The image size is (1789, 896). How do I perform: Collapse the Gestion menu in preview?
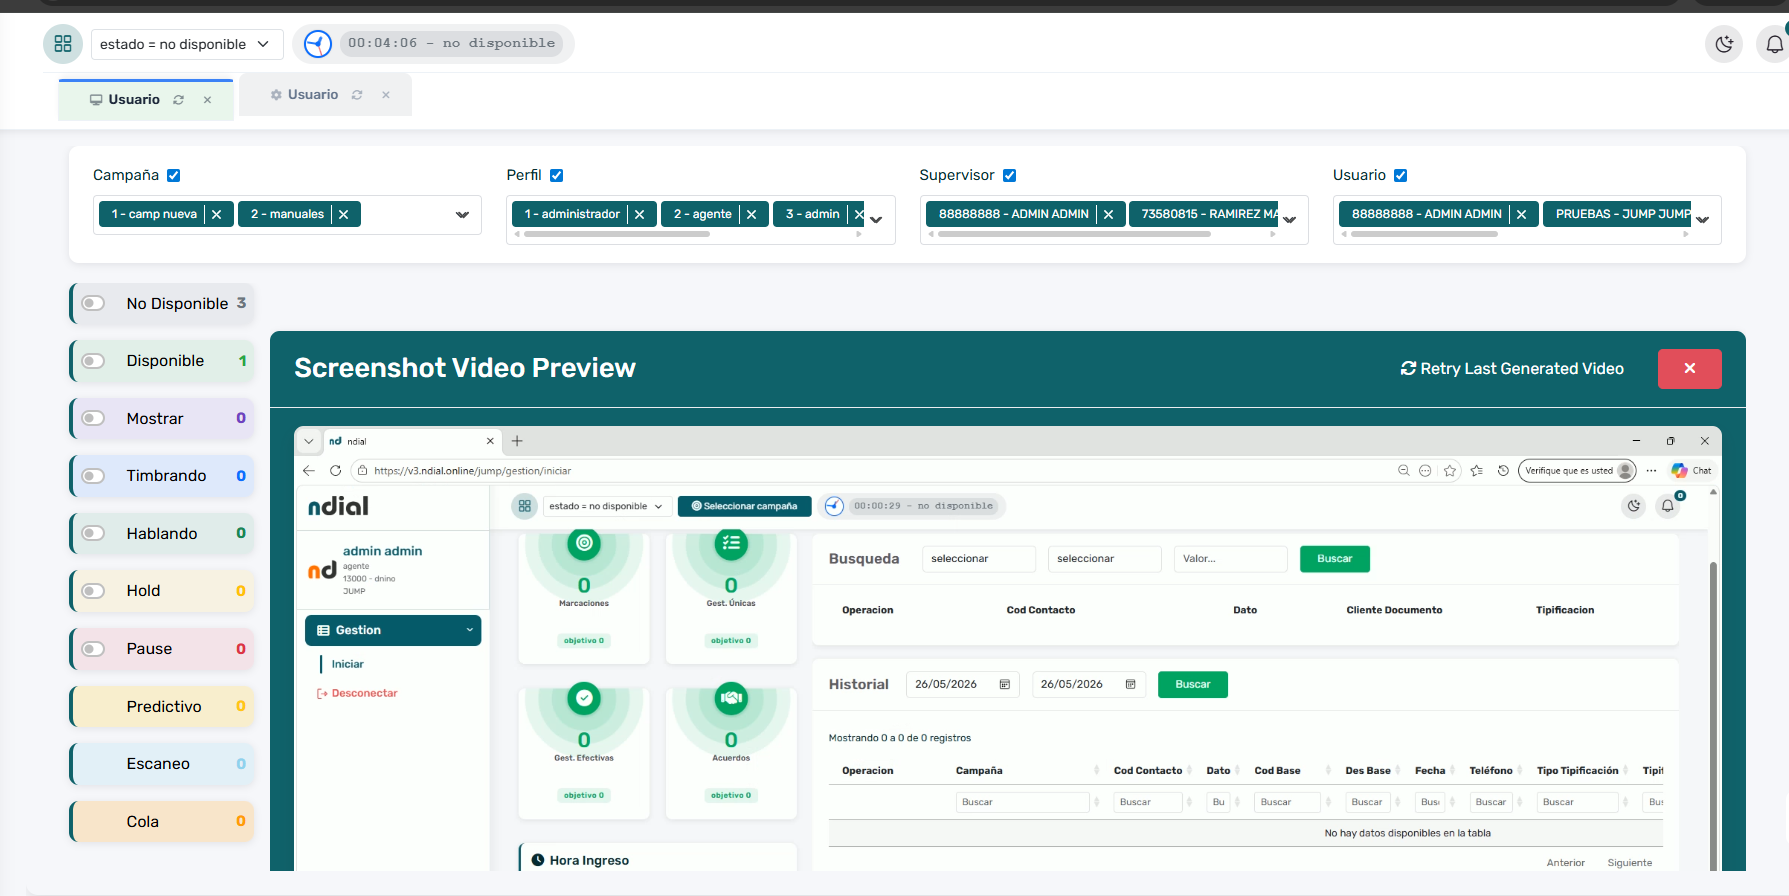point(393,630)
